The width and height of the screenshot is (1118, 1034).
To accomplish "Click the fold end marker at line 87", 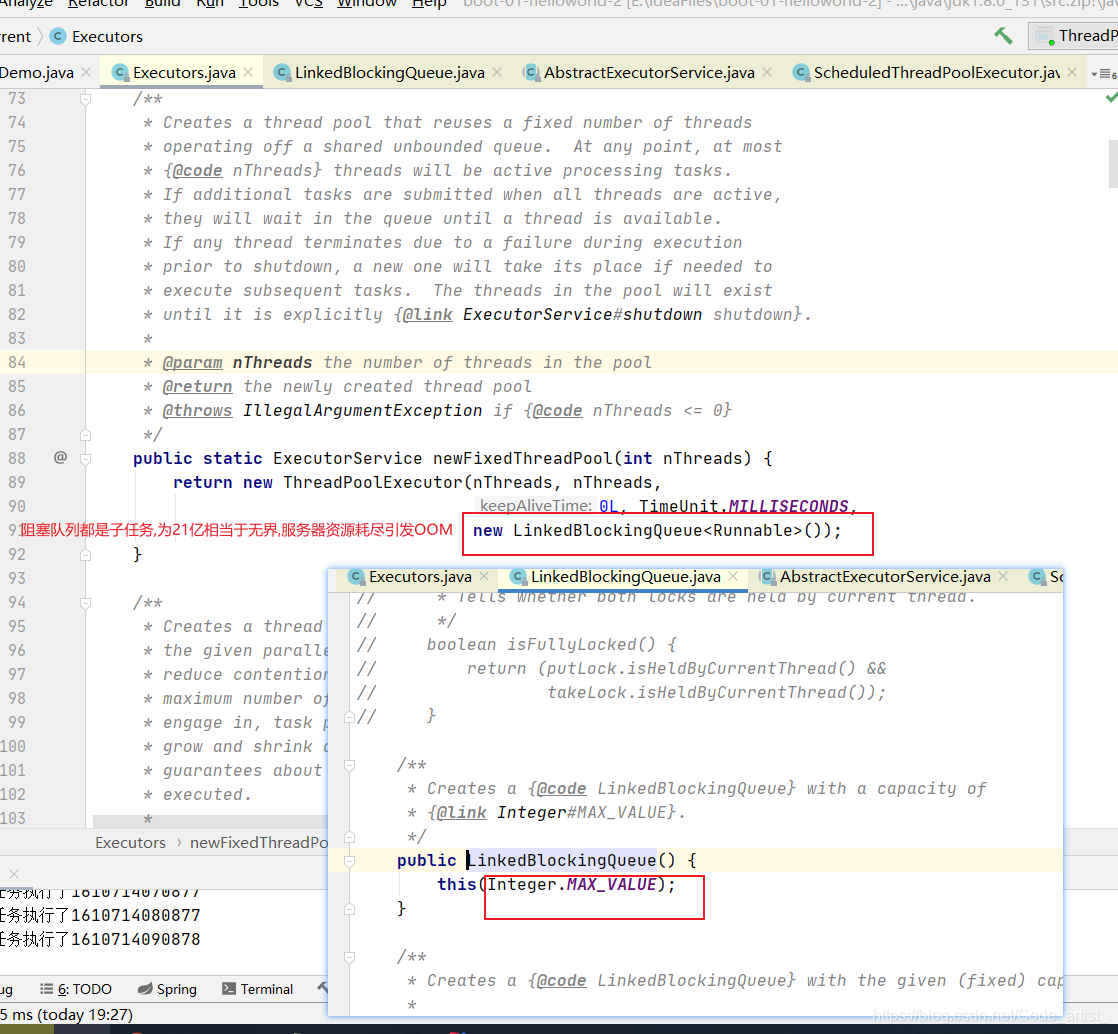I will tap(86, 434).
